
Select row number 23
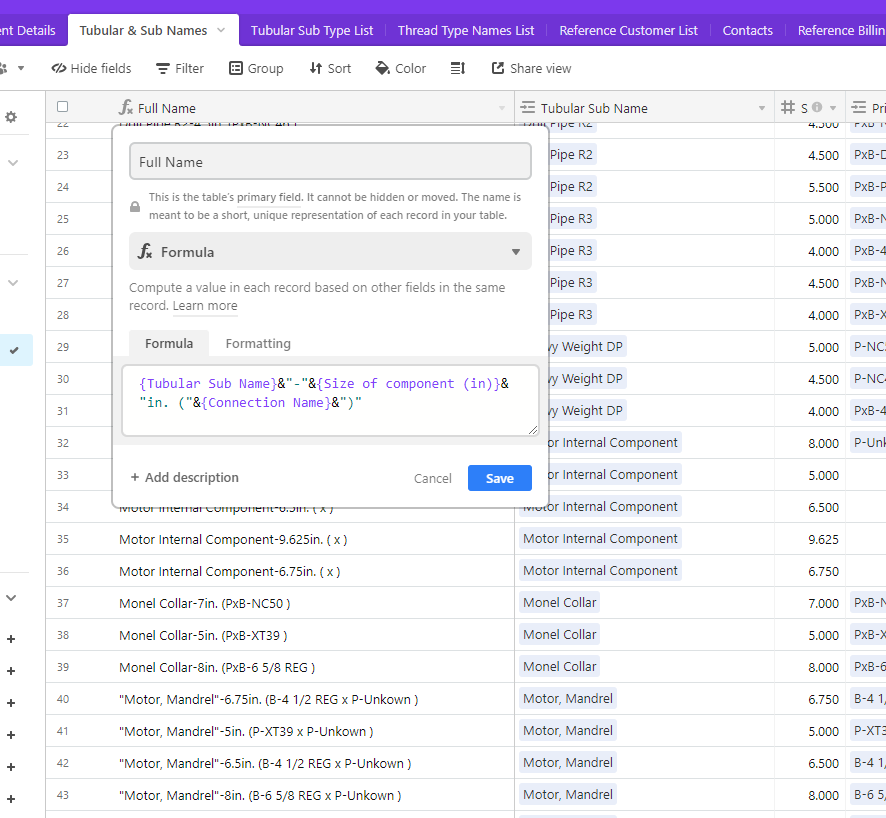[x=63, y=155]
